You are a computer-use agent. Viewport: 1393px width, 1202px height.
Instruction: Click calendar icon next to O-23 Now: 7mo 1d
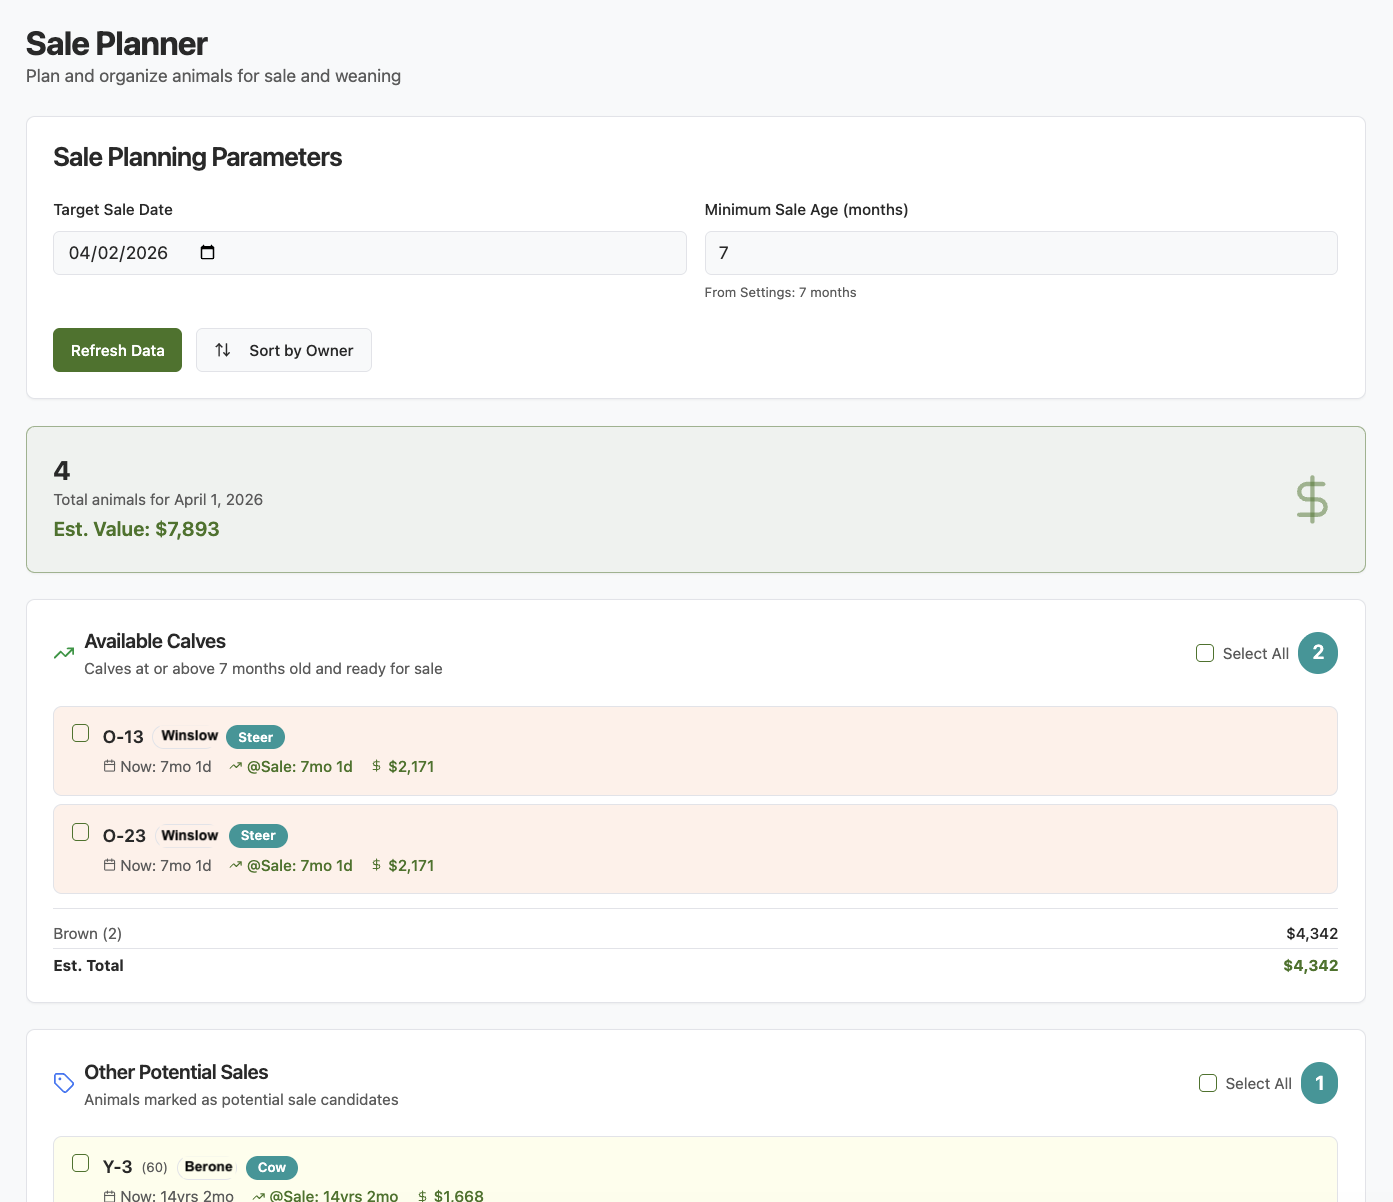[x=109, y=865]
